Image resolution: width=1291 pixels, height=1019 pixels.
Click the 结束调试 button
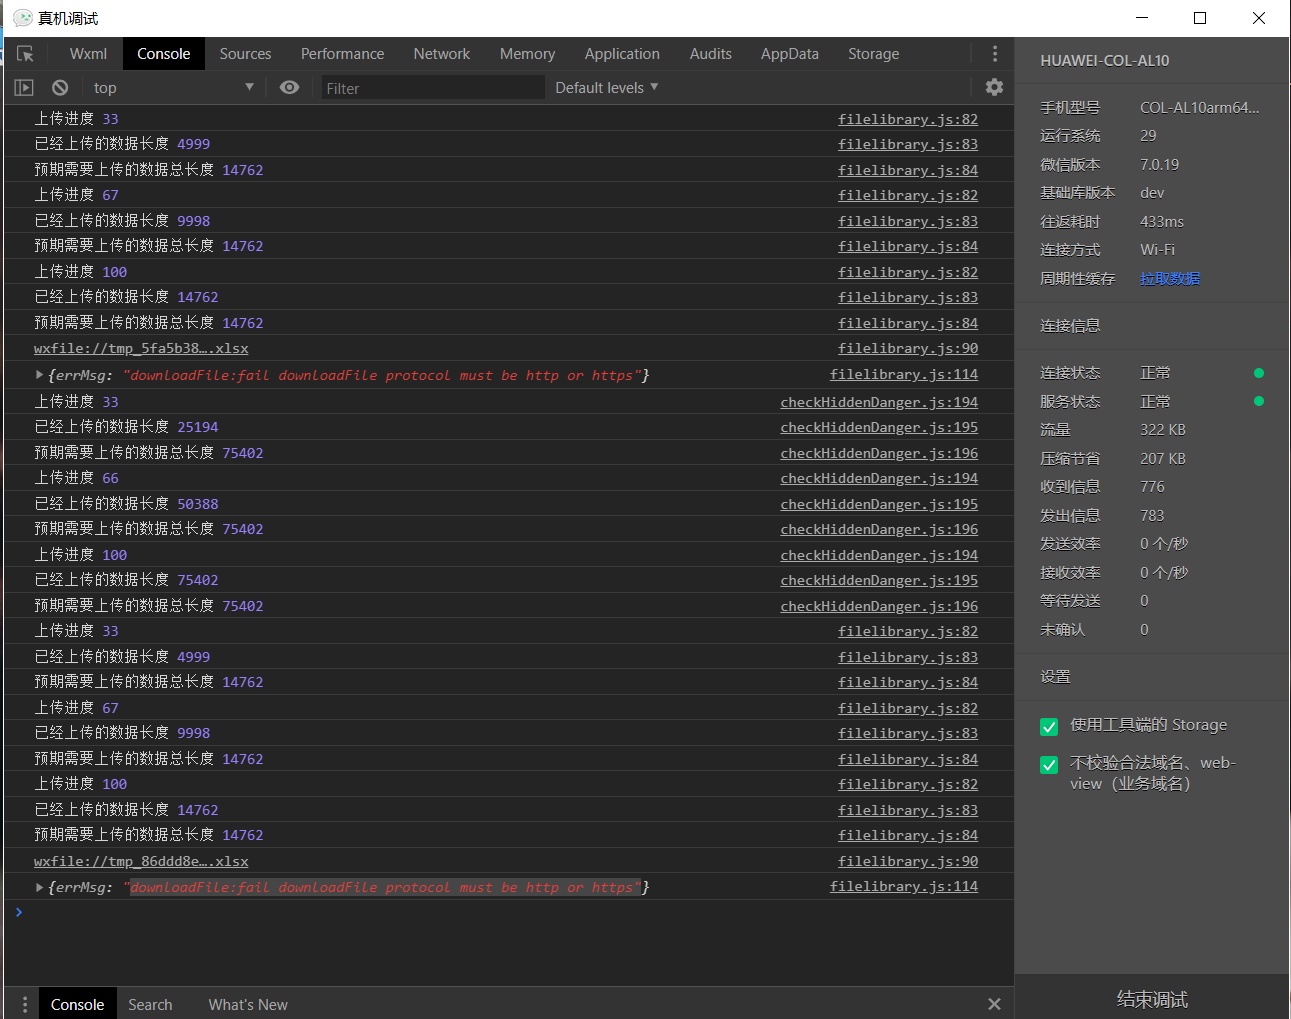pos(1152,999)
